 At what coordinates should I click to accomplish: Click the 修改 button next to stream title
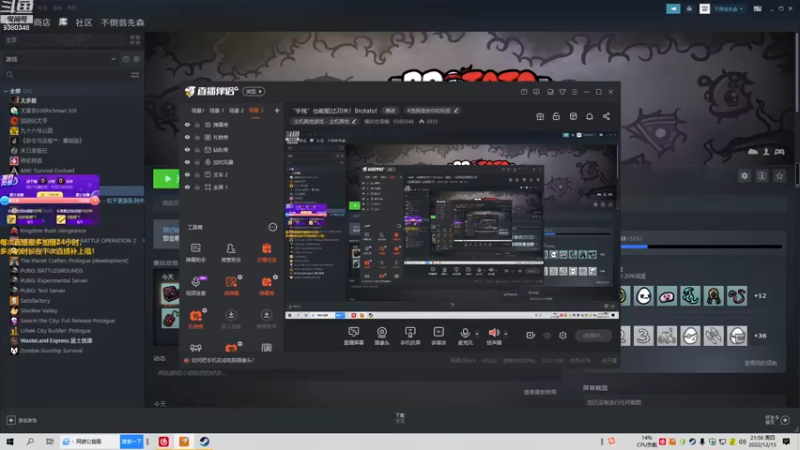point(390,110)
